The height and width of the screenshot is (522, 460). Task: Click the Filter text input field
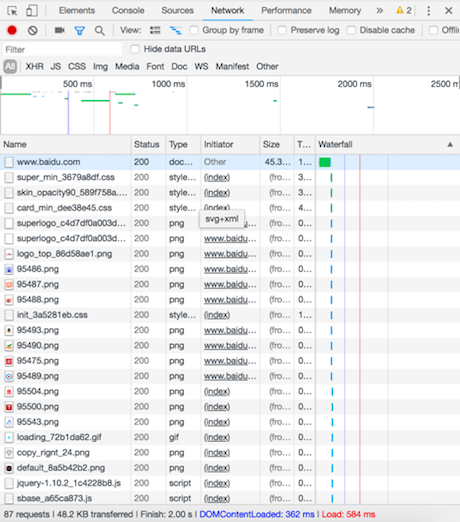point(63,49)
